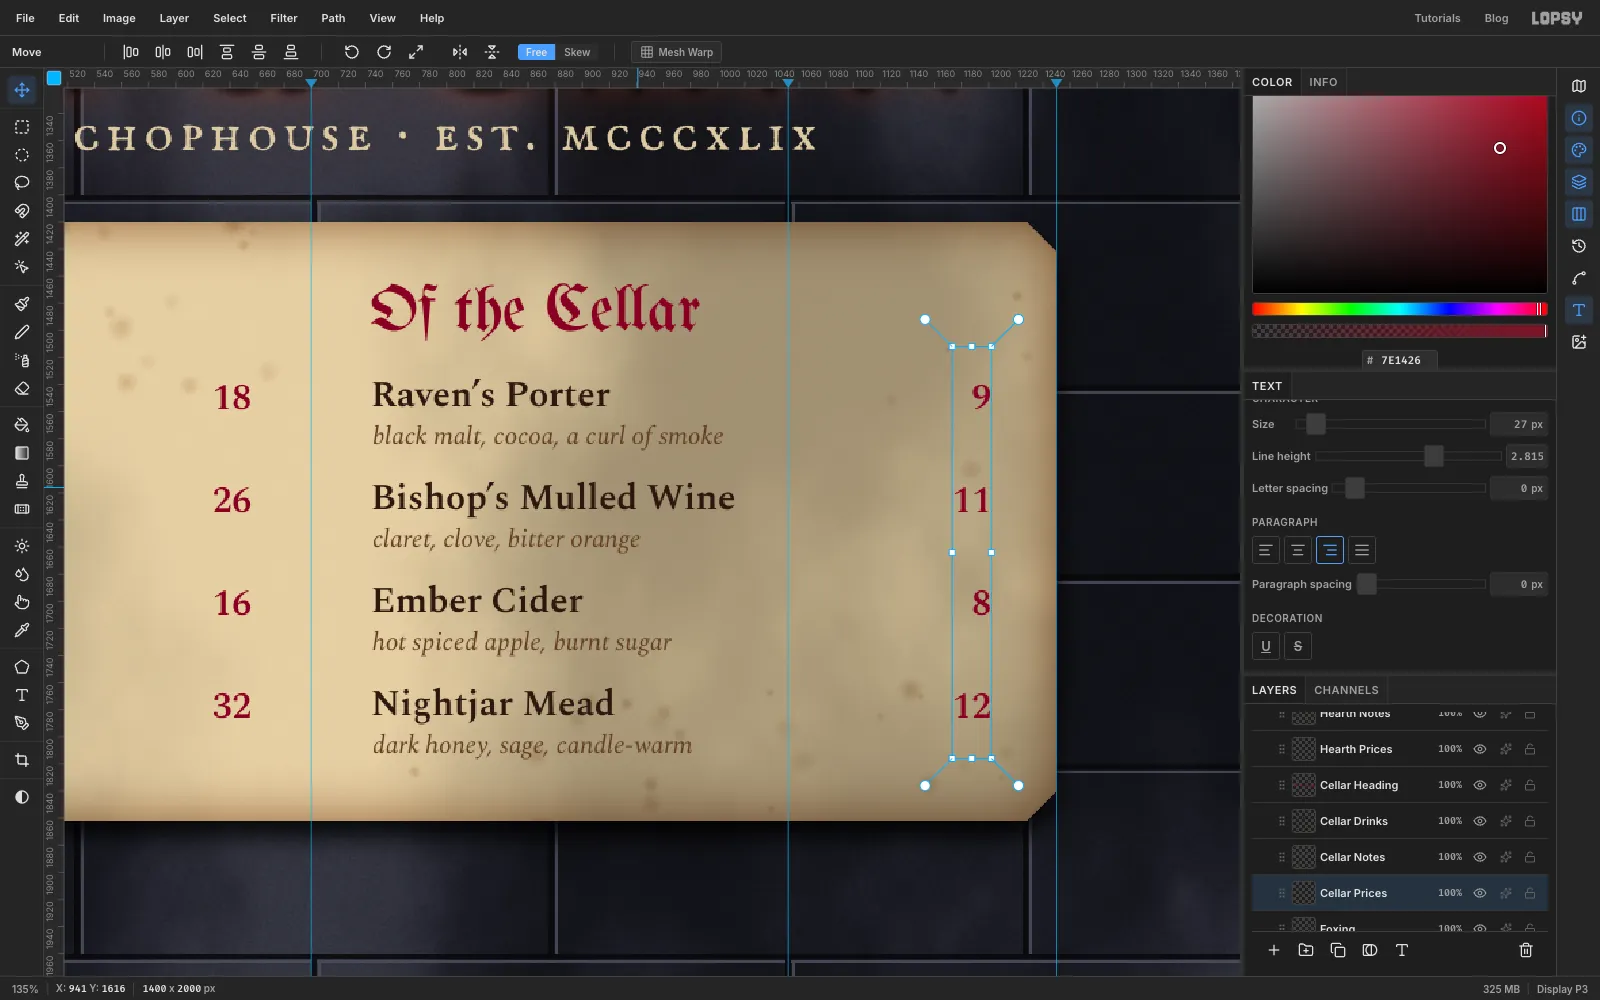Hide the Cellar Heading layer
The width and height of the screenshot is (1600, 1000).
pos(1480,785)
